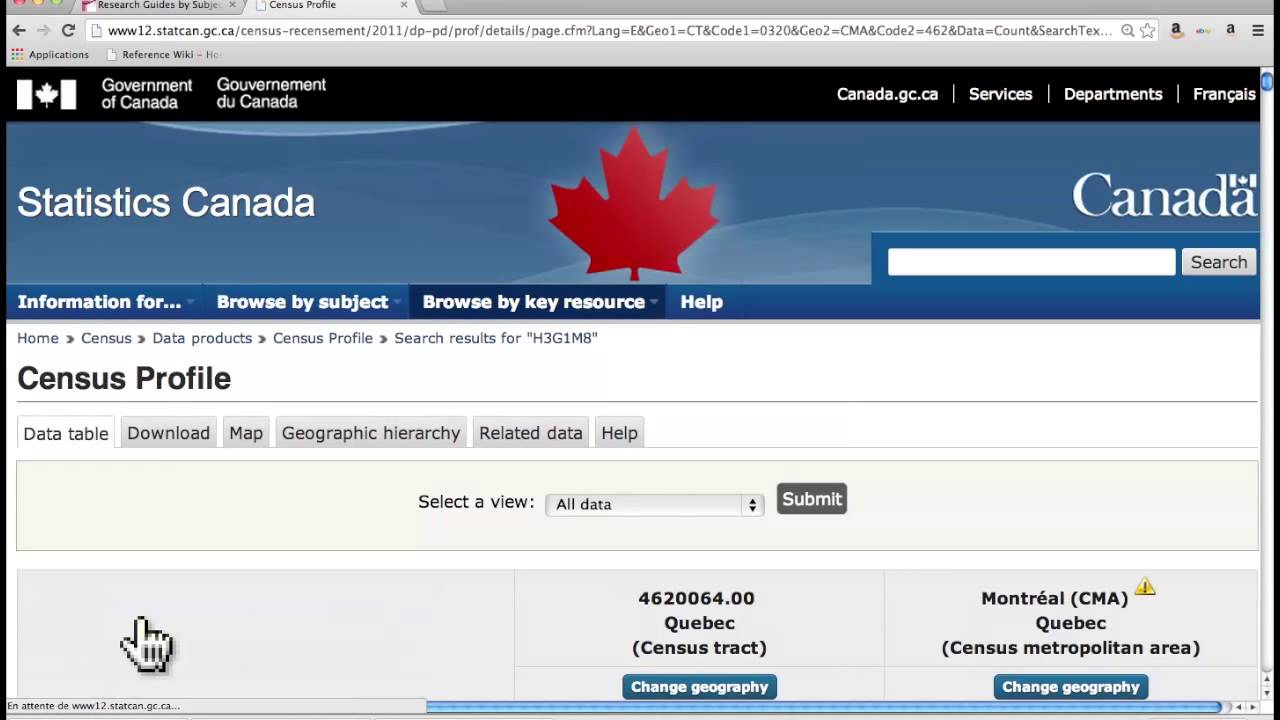Select the Data table tab

click(x=66, y=433)
